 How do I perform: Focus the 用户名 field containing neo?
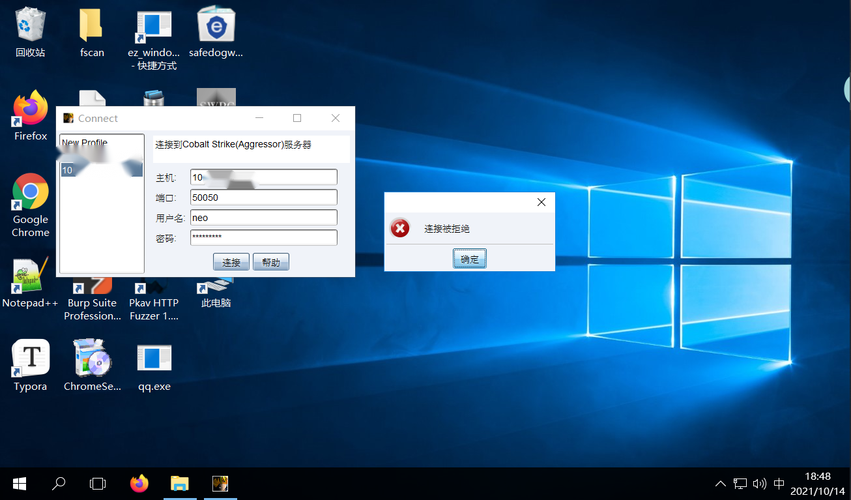pos(264,217)
